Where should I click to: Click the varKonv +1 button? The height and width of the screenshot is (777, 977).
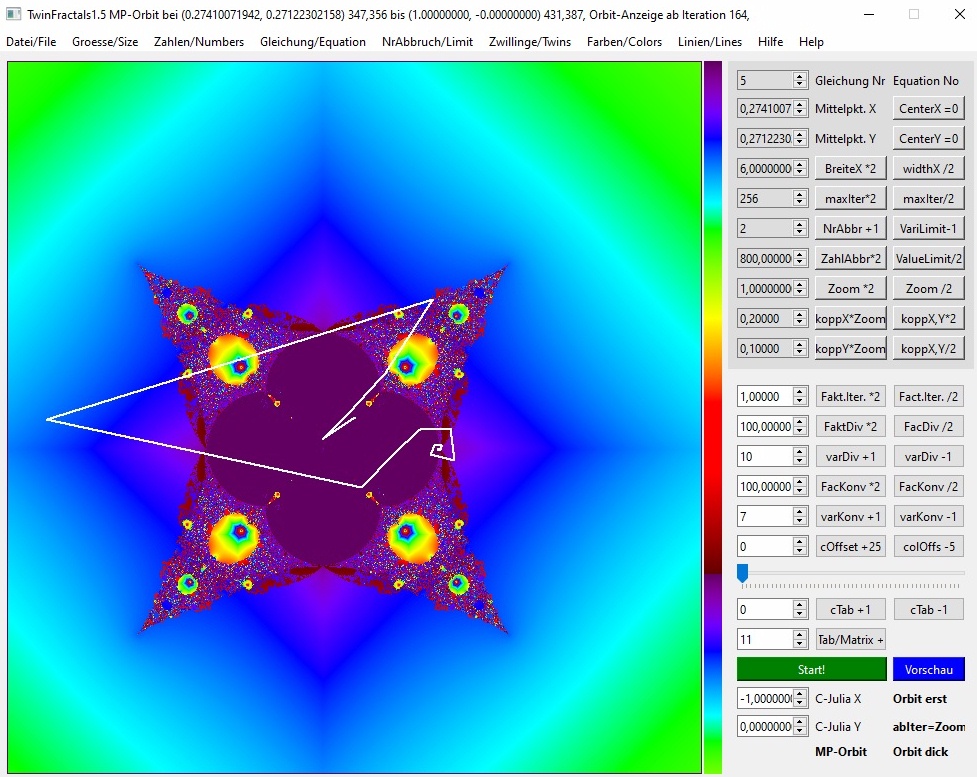(851, 516)
